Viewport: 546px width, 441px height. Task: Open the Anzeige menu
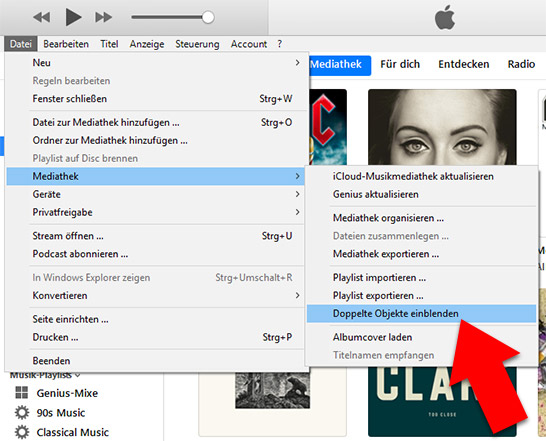pos(147,44)
